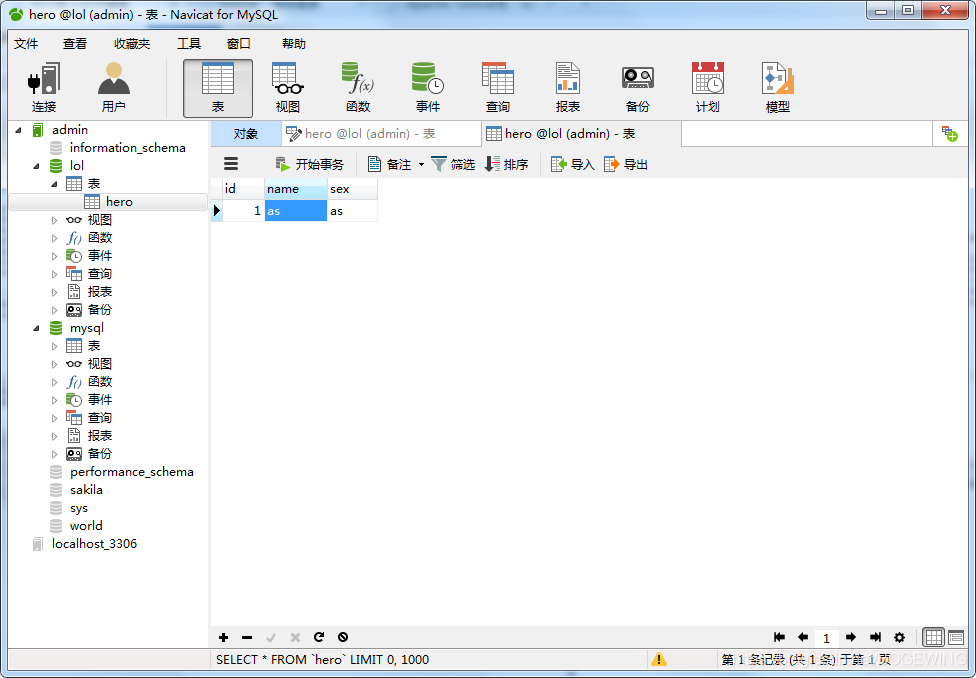976x678 pixels.
Task: Collapse the 表 node under lol
Action: (54, 184)
